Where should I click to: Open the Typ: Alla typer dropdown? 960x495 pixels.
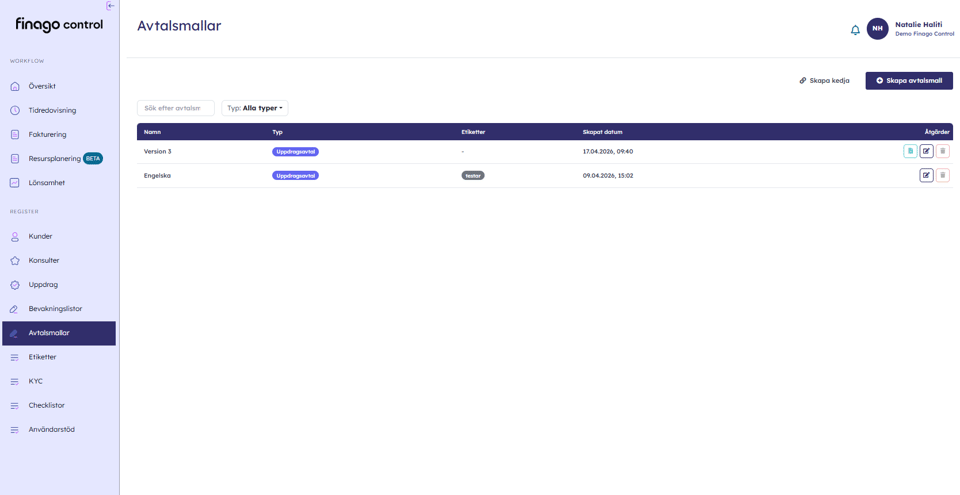click(x=255, y=108)
